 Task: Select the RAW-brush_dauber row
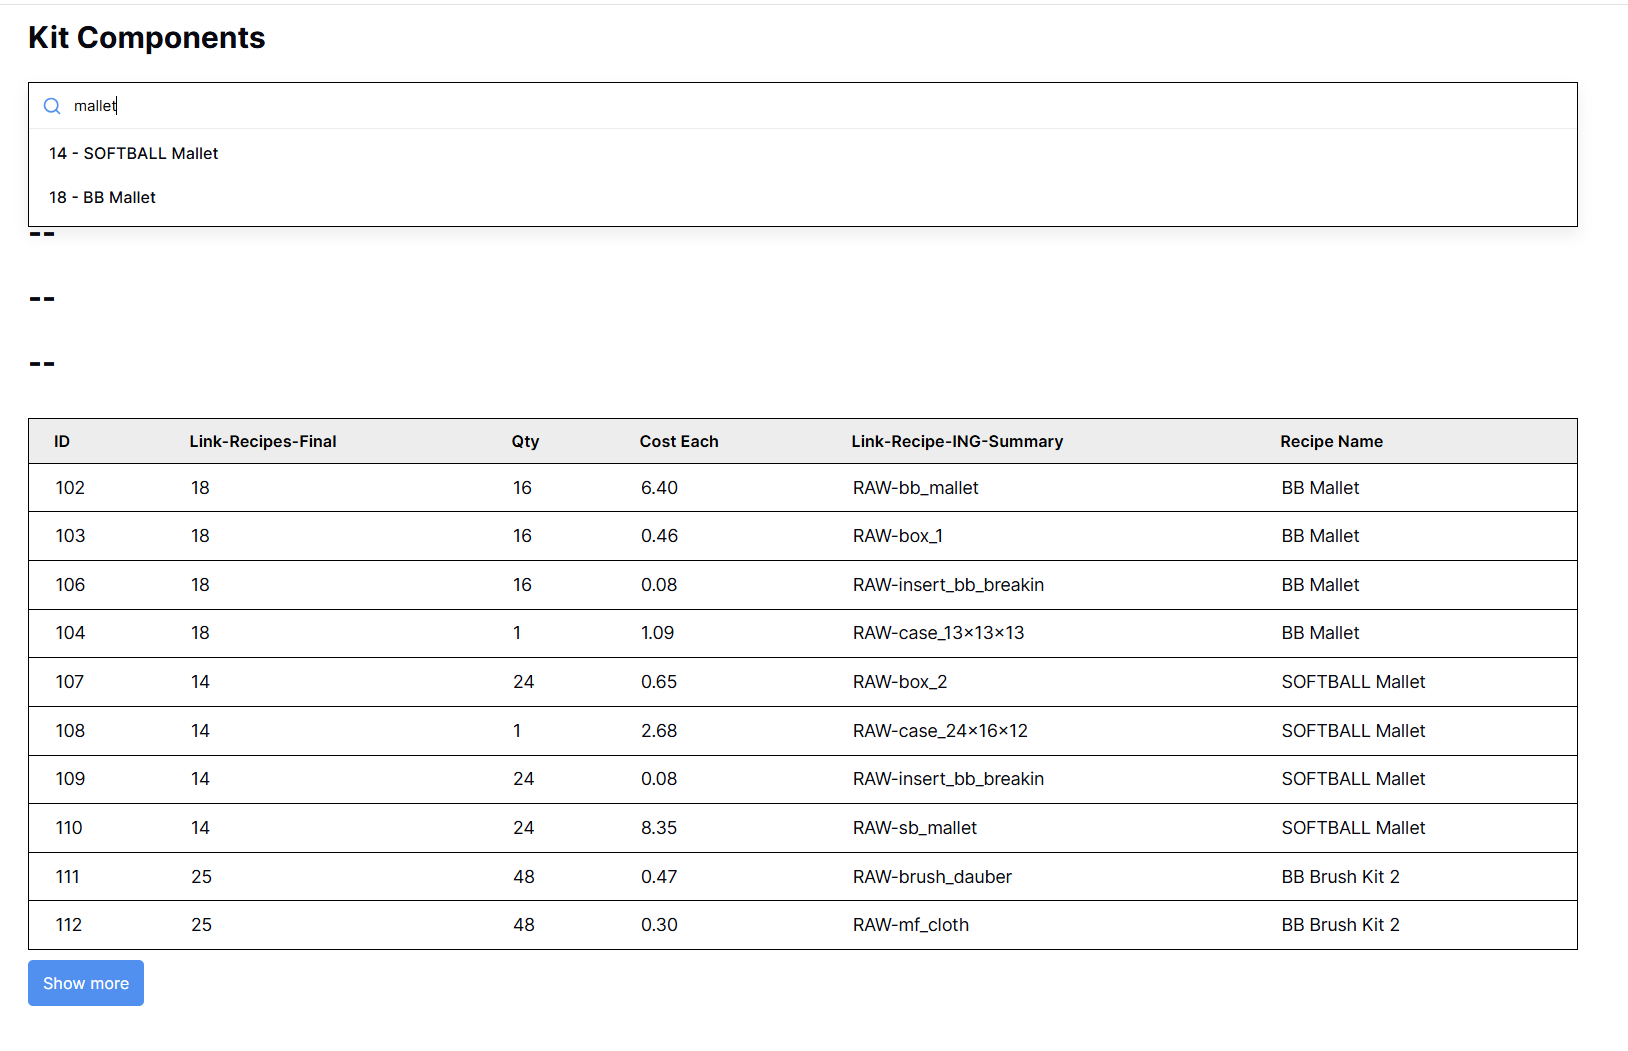point(932,877)
